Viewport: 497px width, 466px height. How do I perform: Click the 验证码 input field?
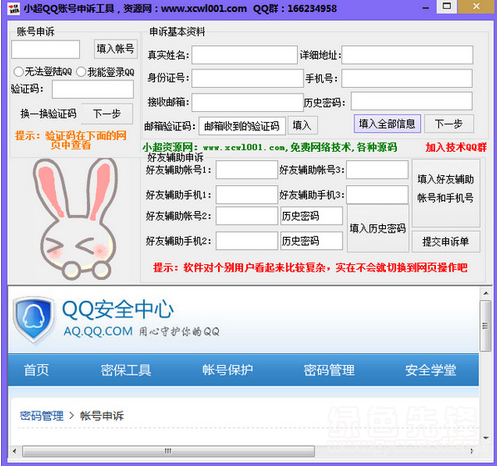tap(93, 89)
